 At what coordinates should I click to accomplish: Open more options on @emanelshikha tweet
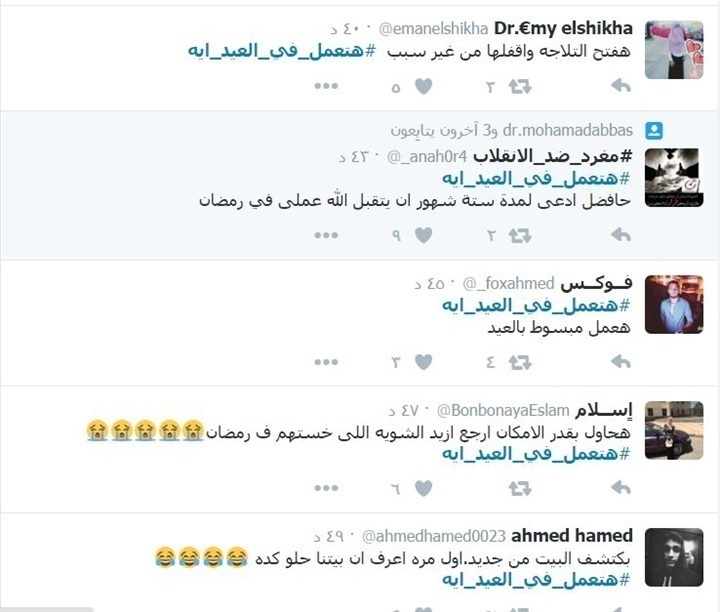(x=326, y=86)
